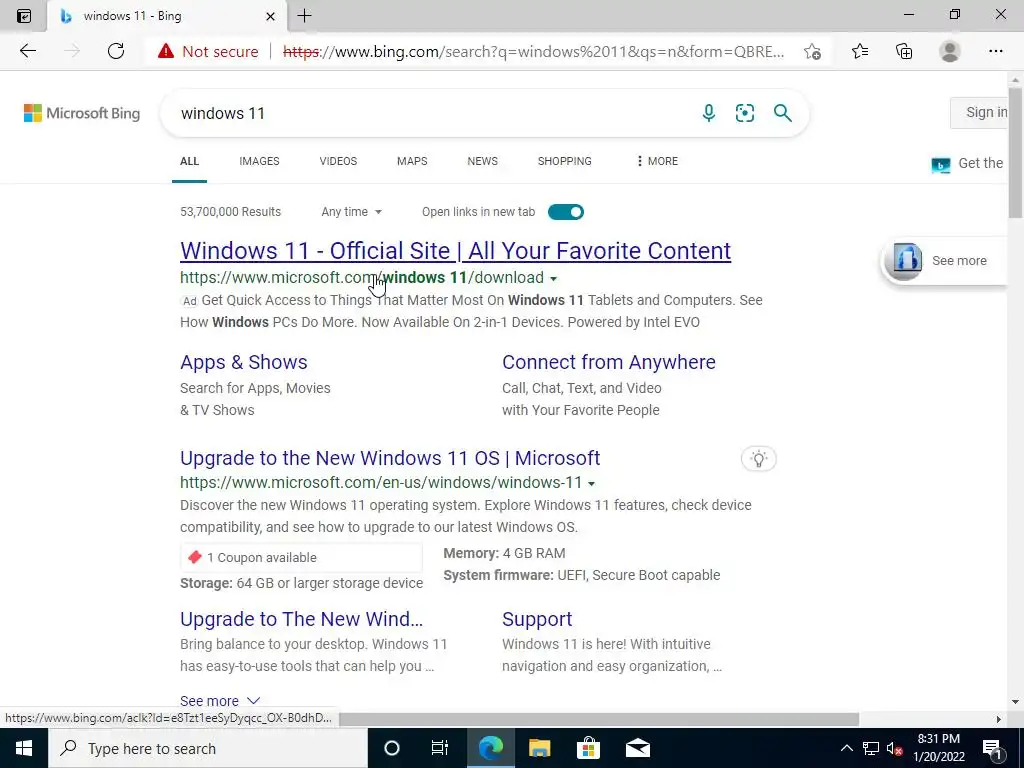
Task: Open the tab actions menu icon
Action: [24, 16]
